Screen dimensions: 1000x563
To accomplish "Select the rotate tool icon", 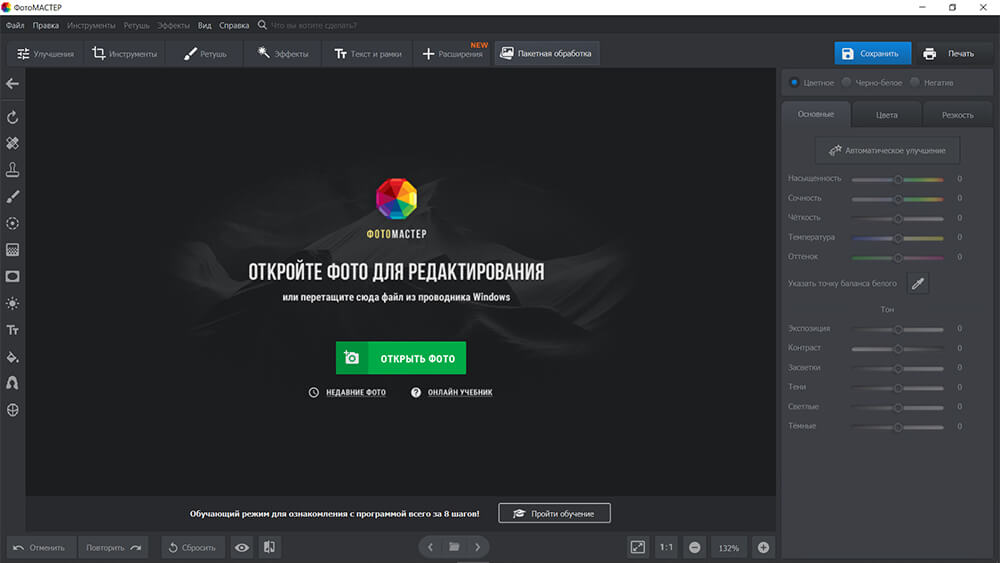I will [12, 117].
